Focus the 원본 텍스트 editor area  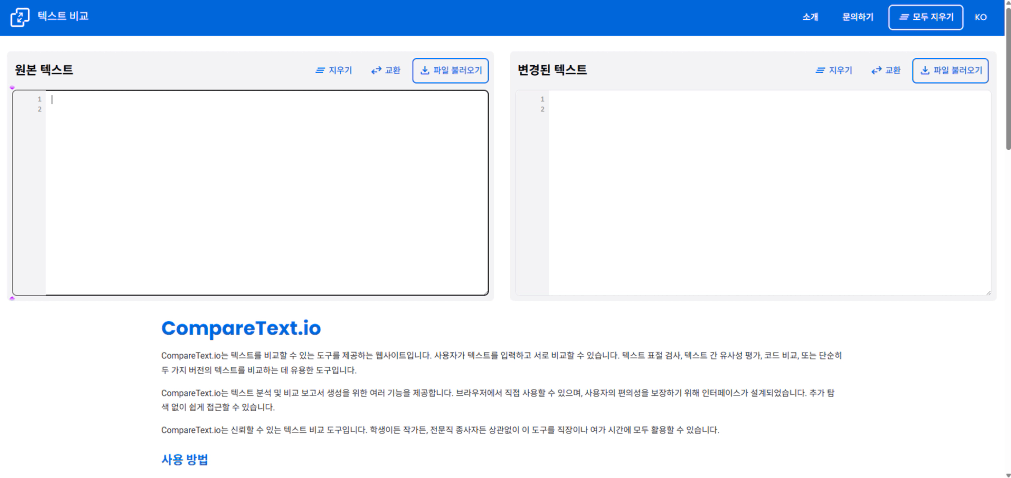pyautogui.click(x=267, y=193)
